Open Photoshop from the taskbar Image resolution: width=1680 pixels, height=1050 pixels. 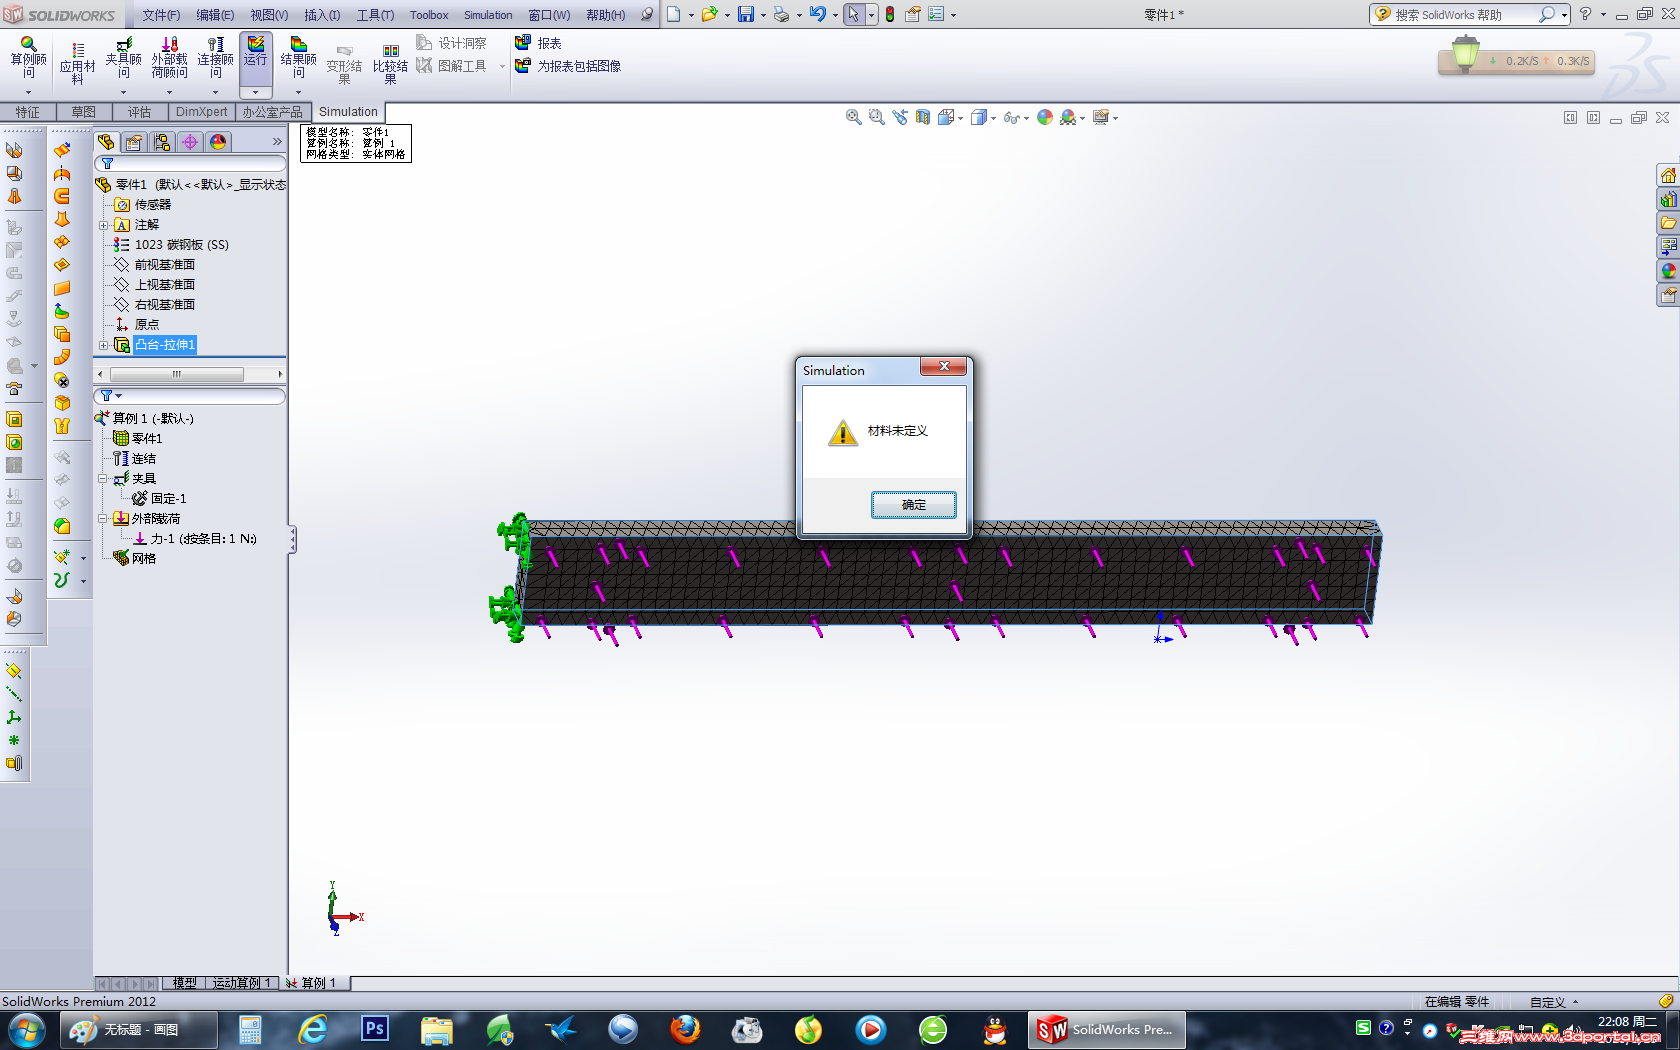(x=375, y=1029)
